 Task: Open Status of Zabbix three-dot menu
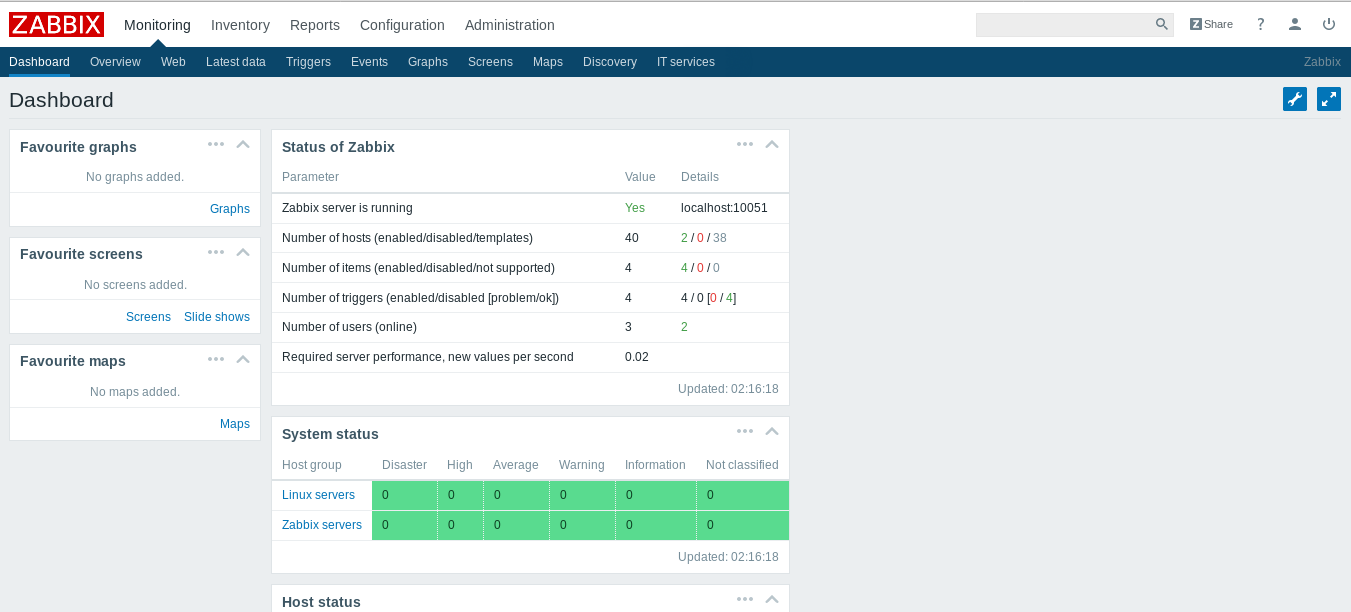coord(745,144)
